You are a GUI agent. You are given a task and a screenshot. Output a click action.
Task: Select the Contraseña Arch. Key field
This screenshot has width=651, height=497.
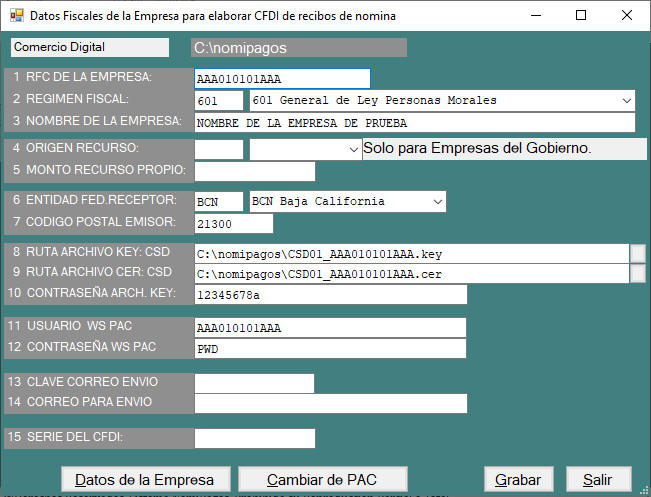[330, 295]
